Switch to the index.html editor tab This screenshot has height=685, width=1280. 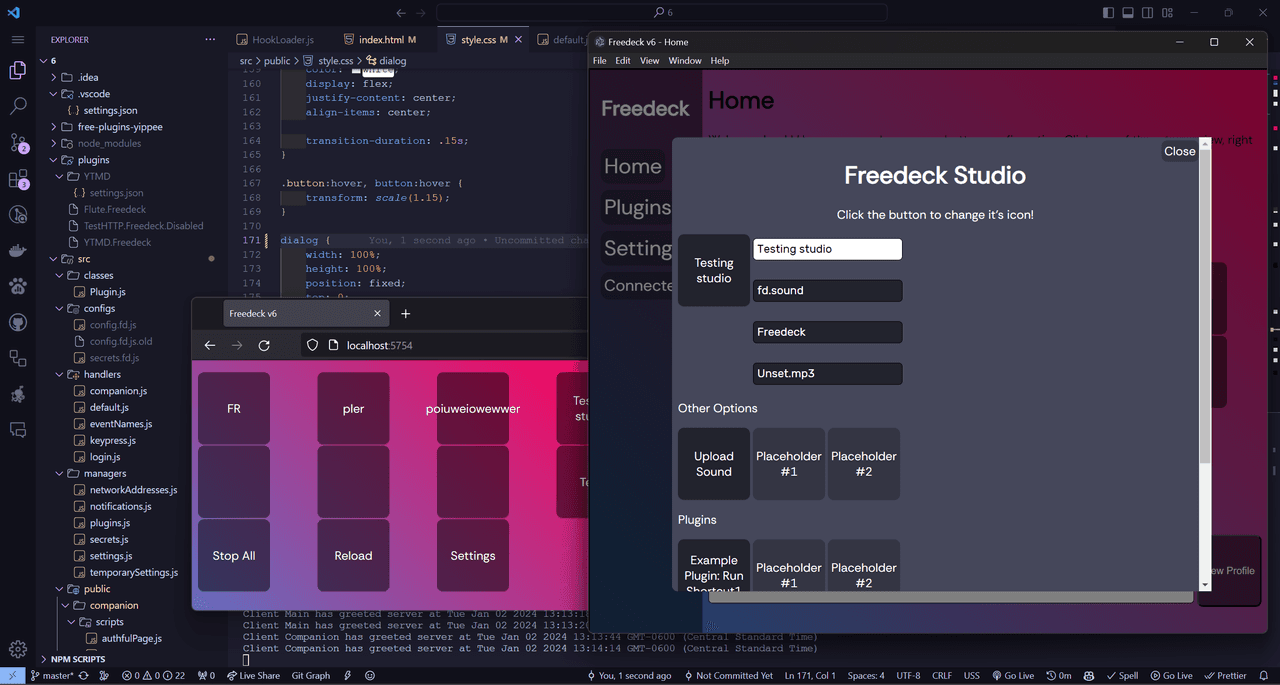point(380,40)
